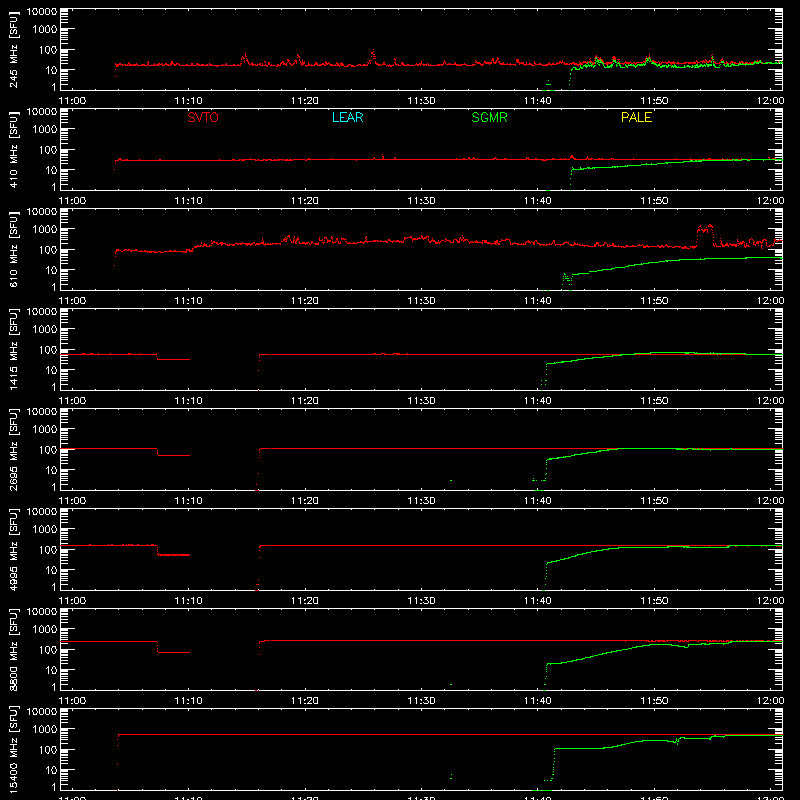Select the '8800 MHz [SFU]' y-axis title
This screenshot has height=800, width=800.
14,649
